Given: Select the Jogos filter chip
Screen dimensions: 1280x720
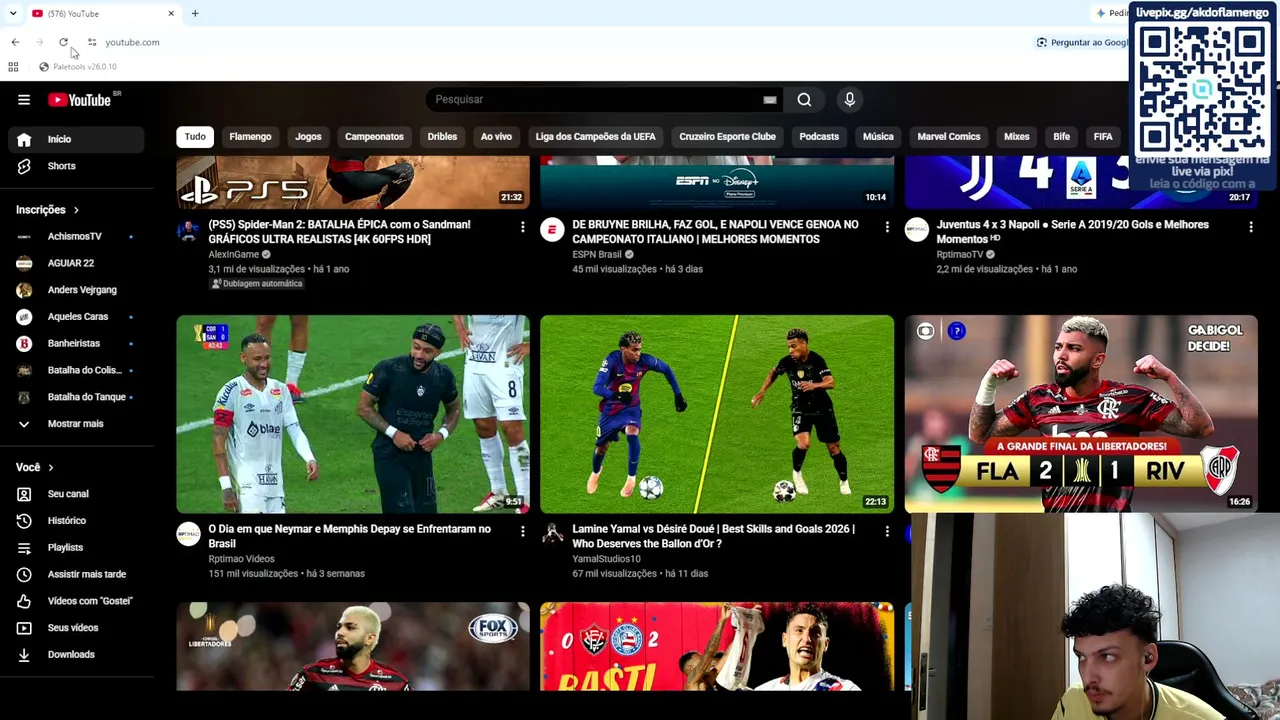Looking at the screenshot, I should click(308, 137).
